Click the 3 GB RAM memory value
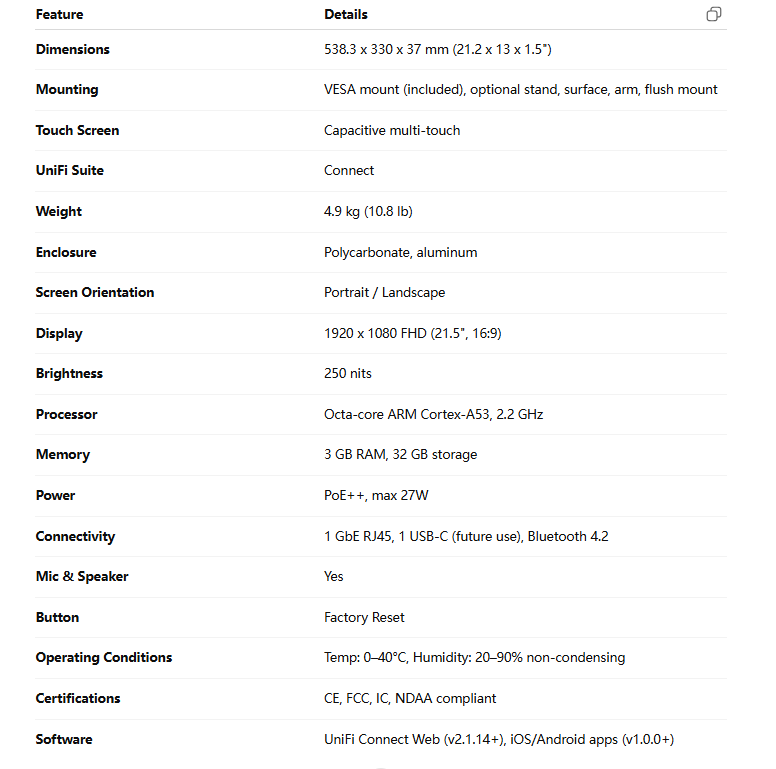Viewport: 776px width, 769px height. pyautogui.click(x=400, y=455)
